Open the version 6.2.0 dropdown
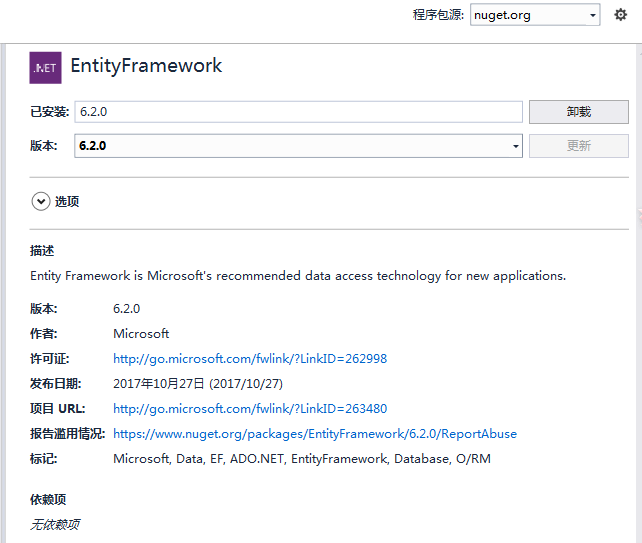 click(x=298, y=146)
